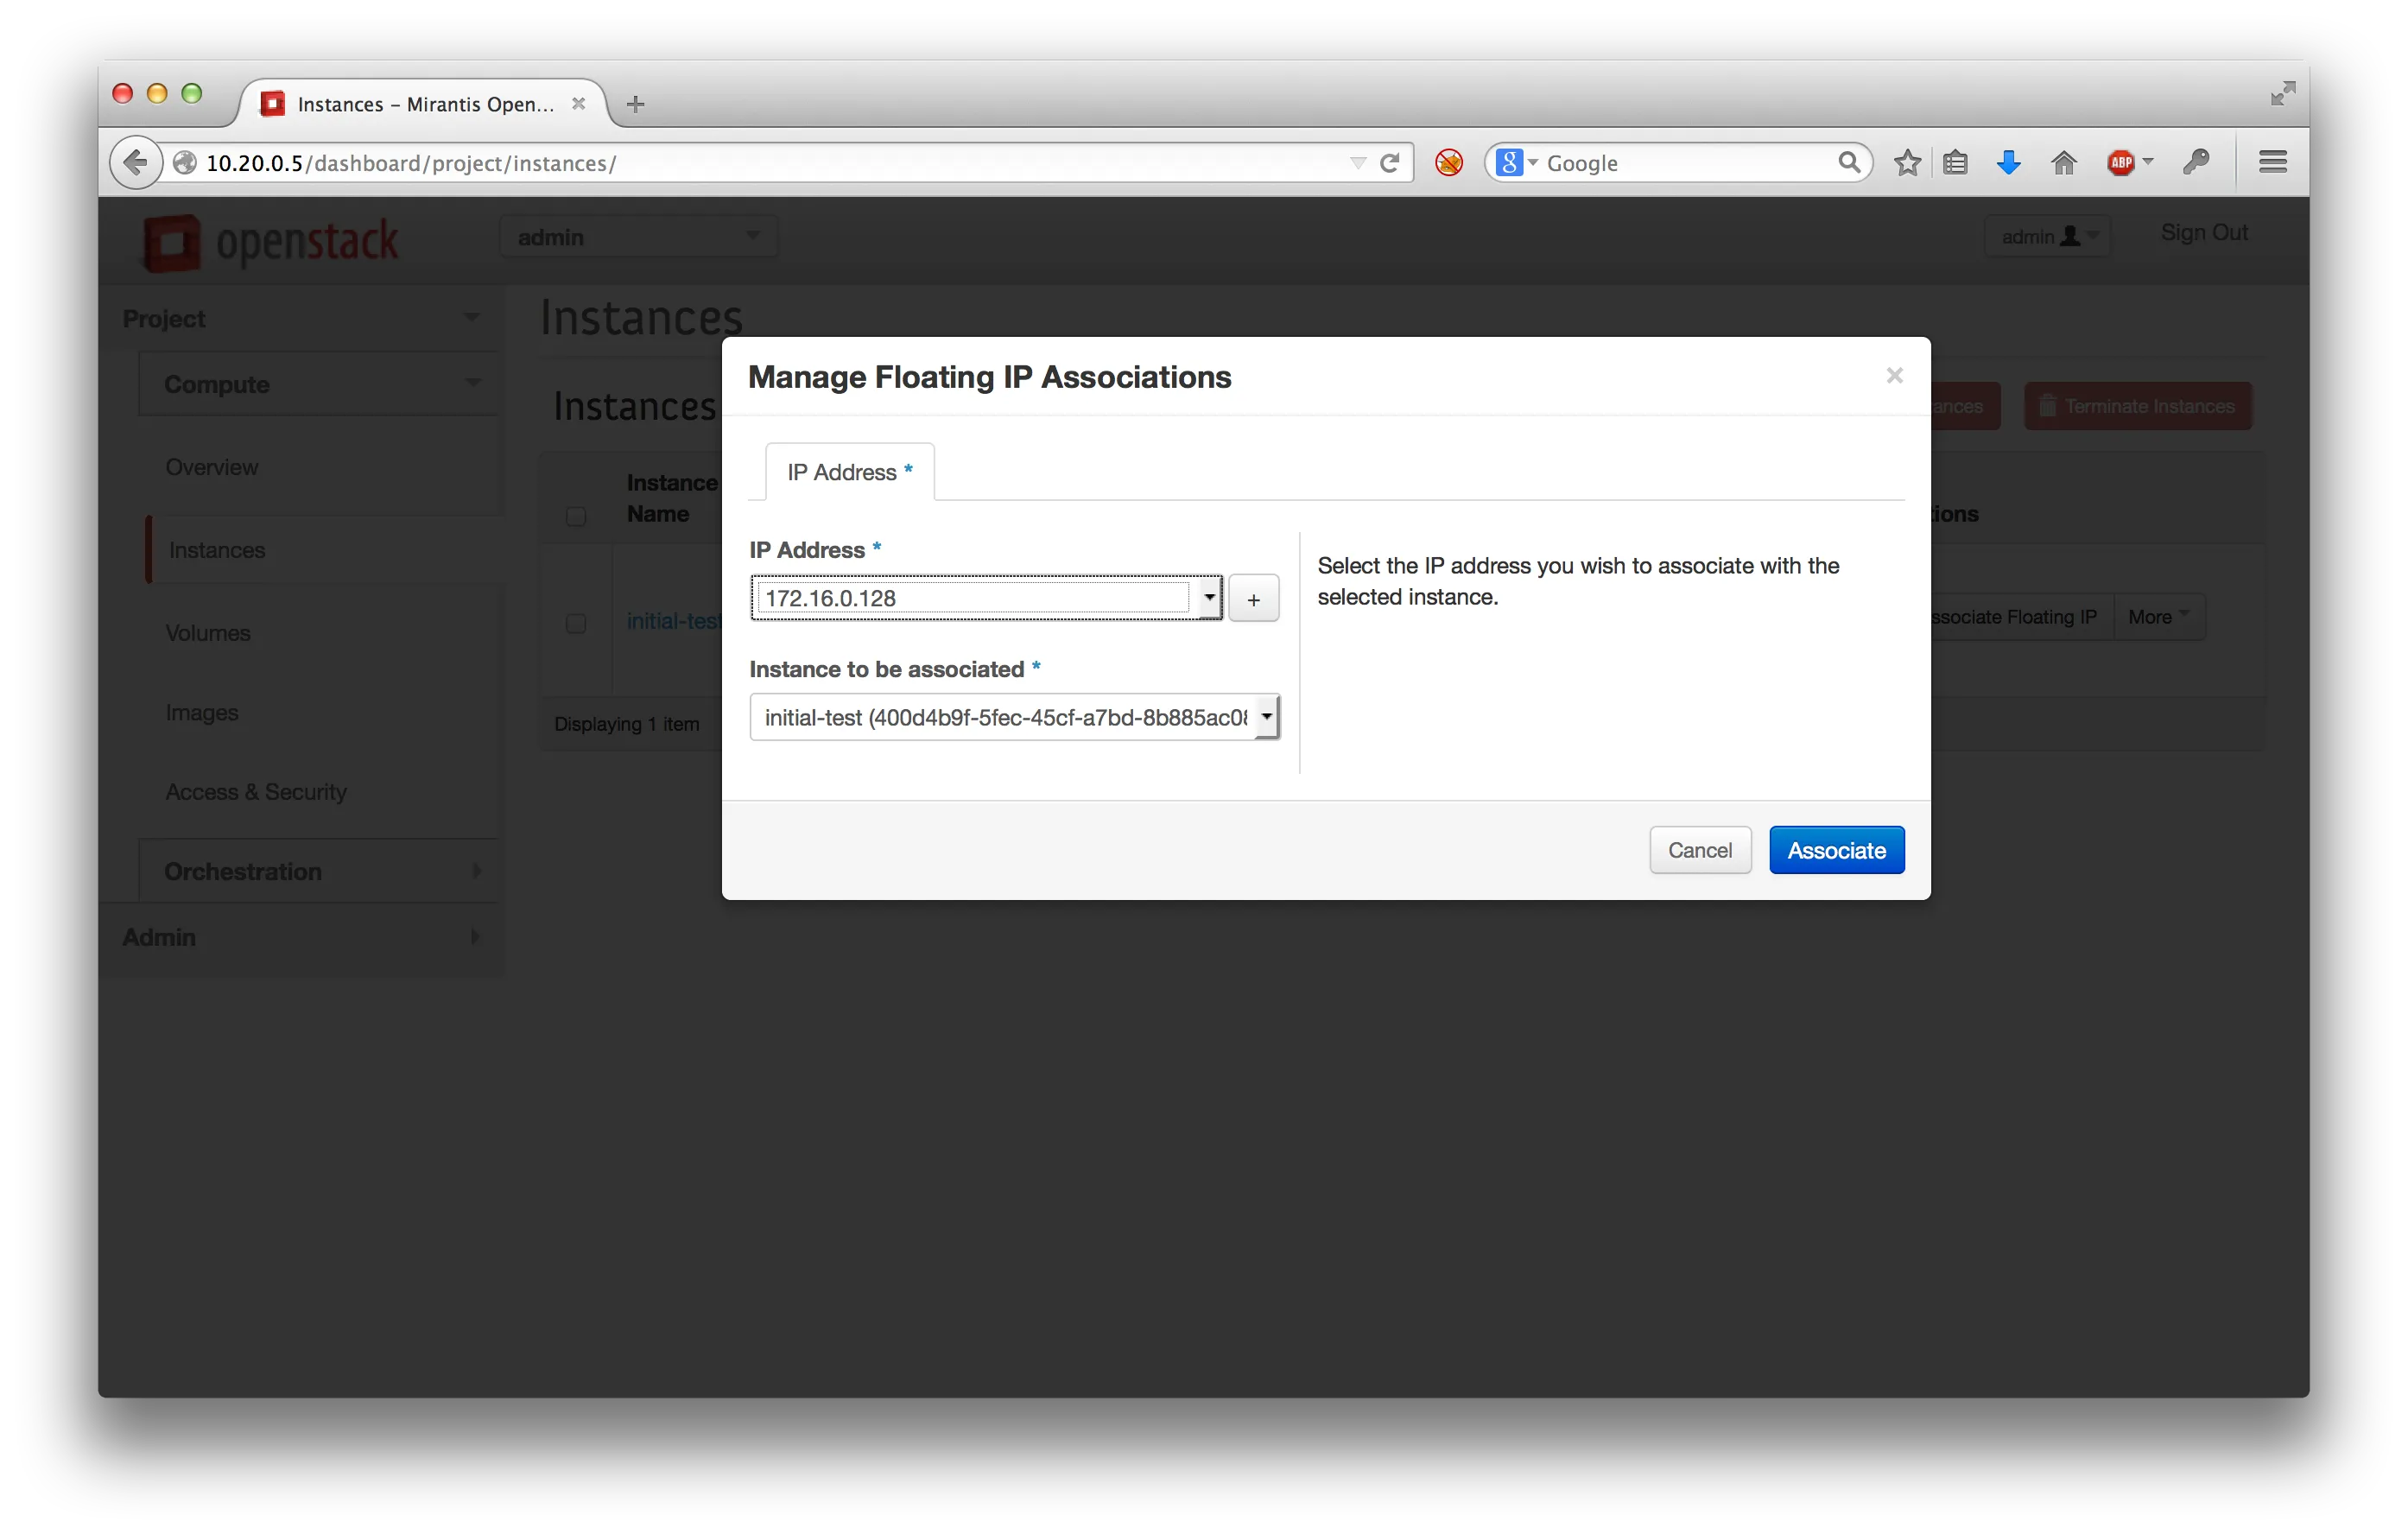Click the Sign Out link
Screen dimensions: 2408x1534
pos(2204,232)
